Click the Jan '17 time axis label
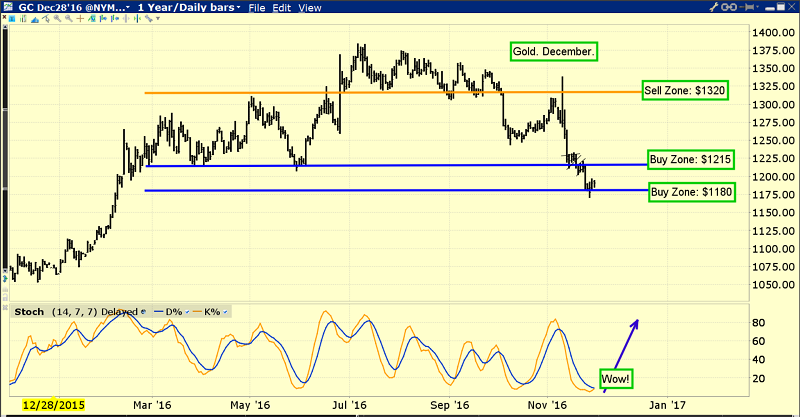The width and height of the screenshot is (800, 417). pyautogui.click(x=667, y=405)
